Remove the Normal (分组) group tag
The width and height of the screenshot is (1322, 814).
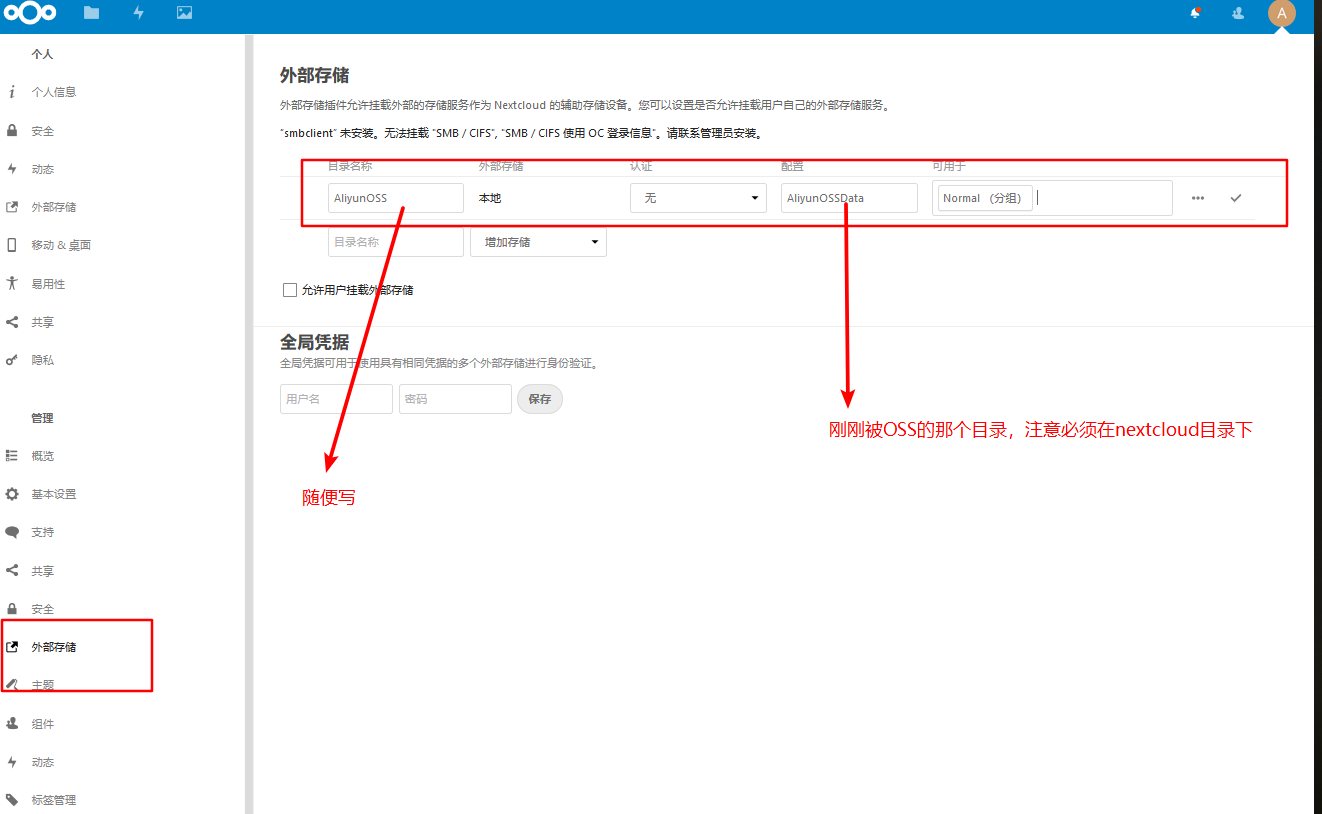pos(985,198)
